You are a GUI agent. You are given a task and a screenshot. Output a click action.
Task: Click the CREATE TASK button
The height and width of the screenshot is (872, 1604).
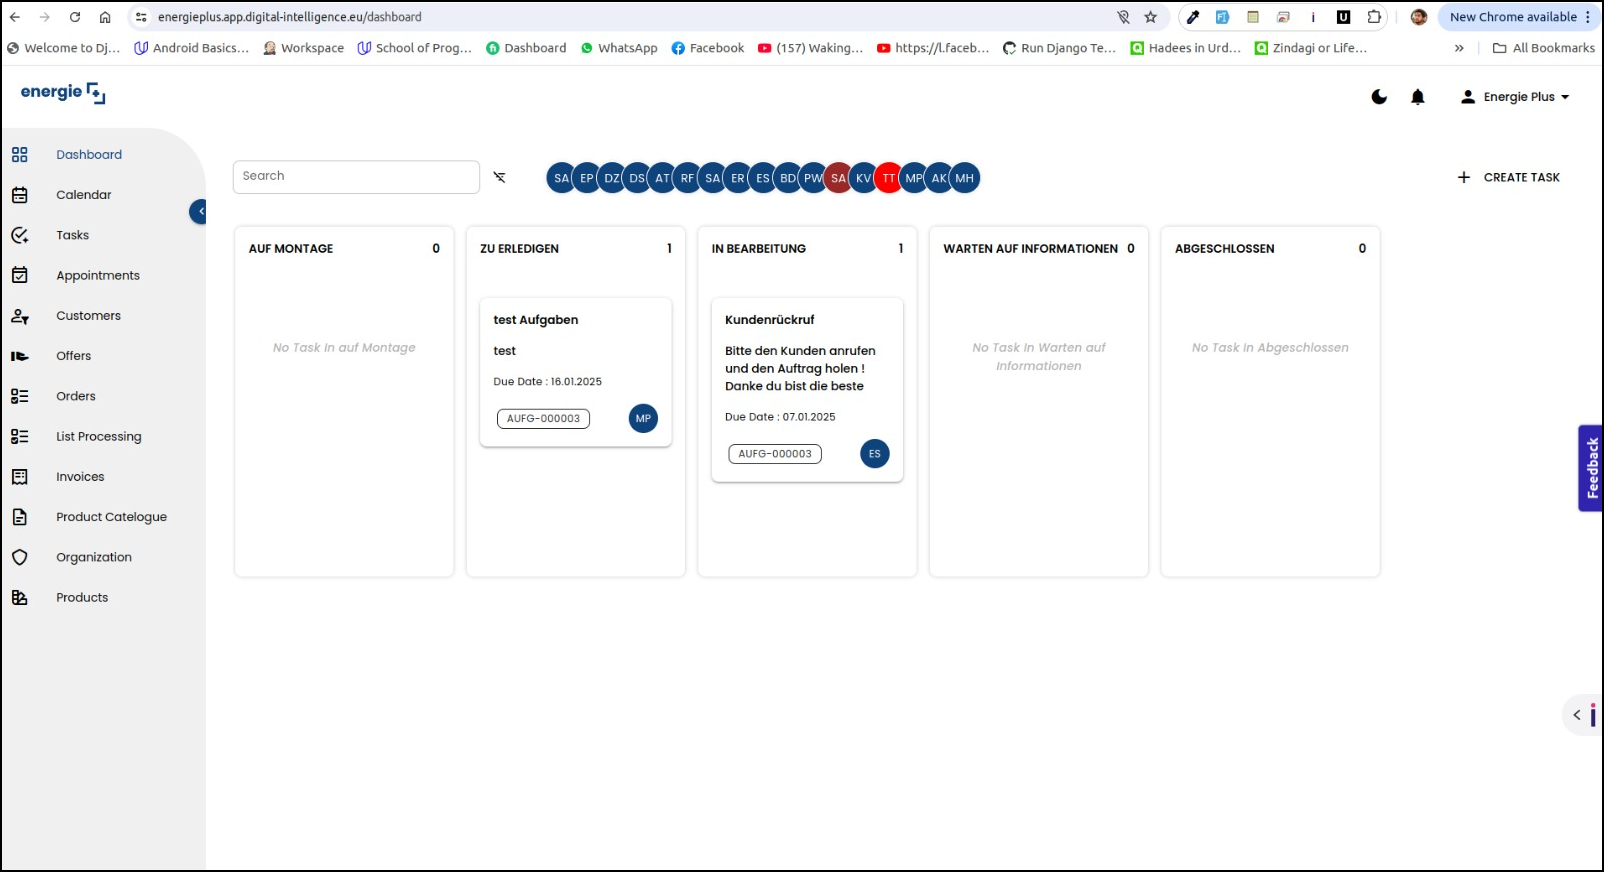[1509, 177]
